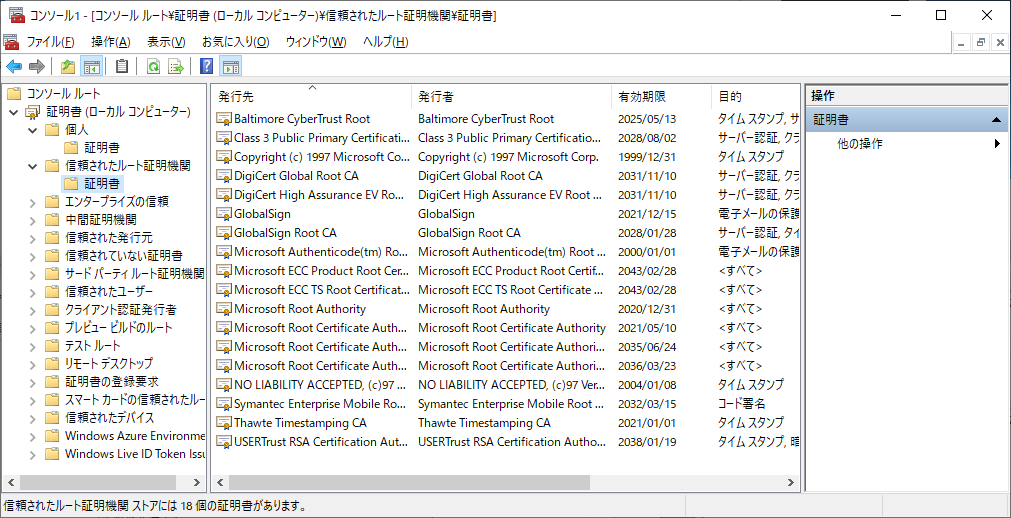Click USERTrust RSA certificate icon
The image size is (1011, 518).
224,442
